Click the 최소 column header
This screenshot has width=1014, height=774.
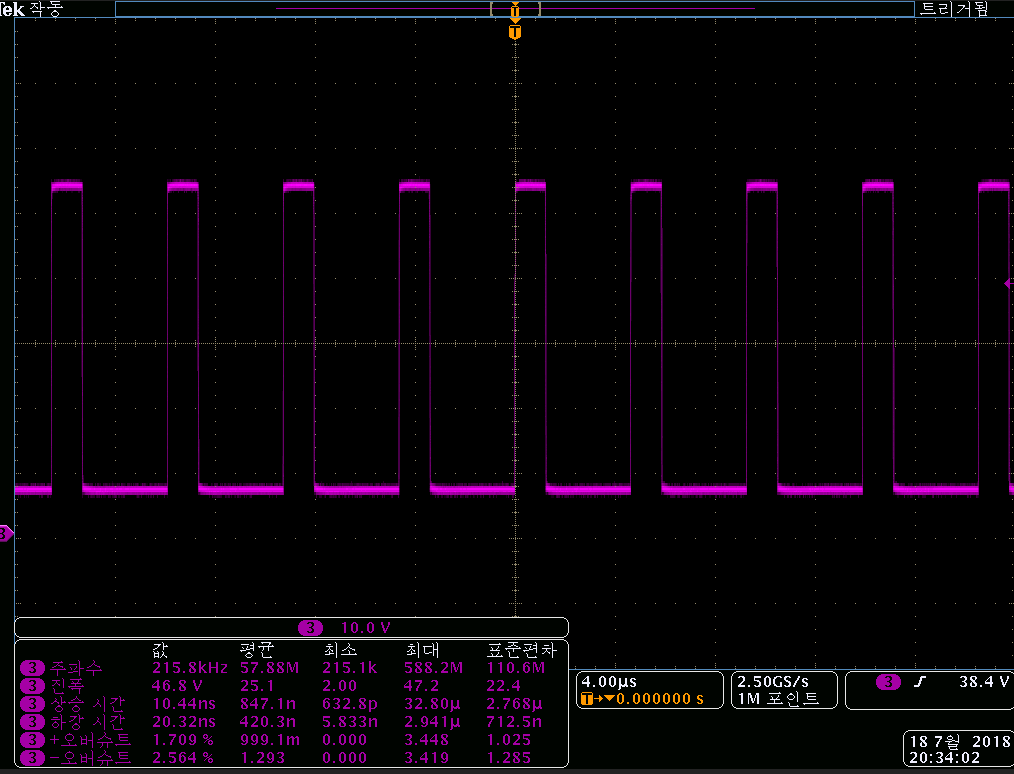[x=340, y=650]
